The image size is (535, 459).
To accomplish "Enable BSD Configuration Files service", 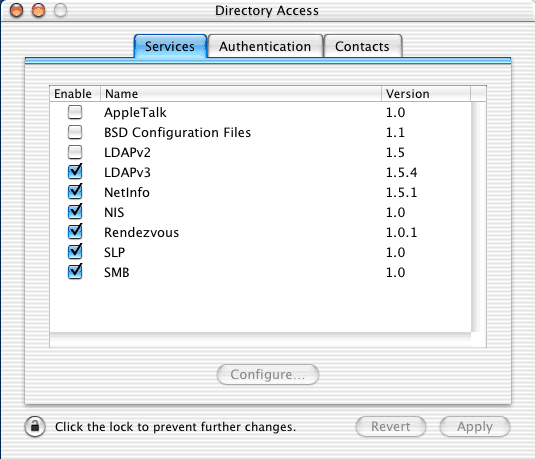I will (x=75, y=132).
